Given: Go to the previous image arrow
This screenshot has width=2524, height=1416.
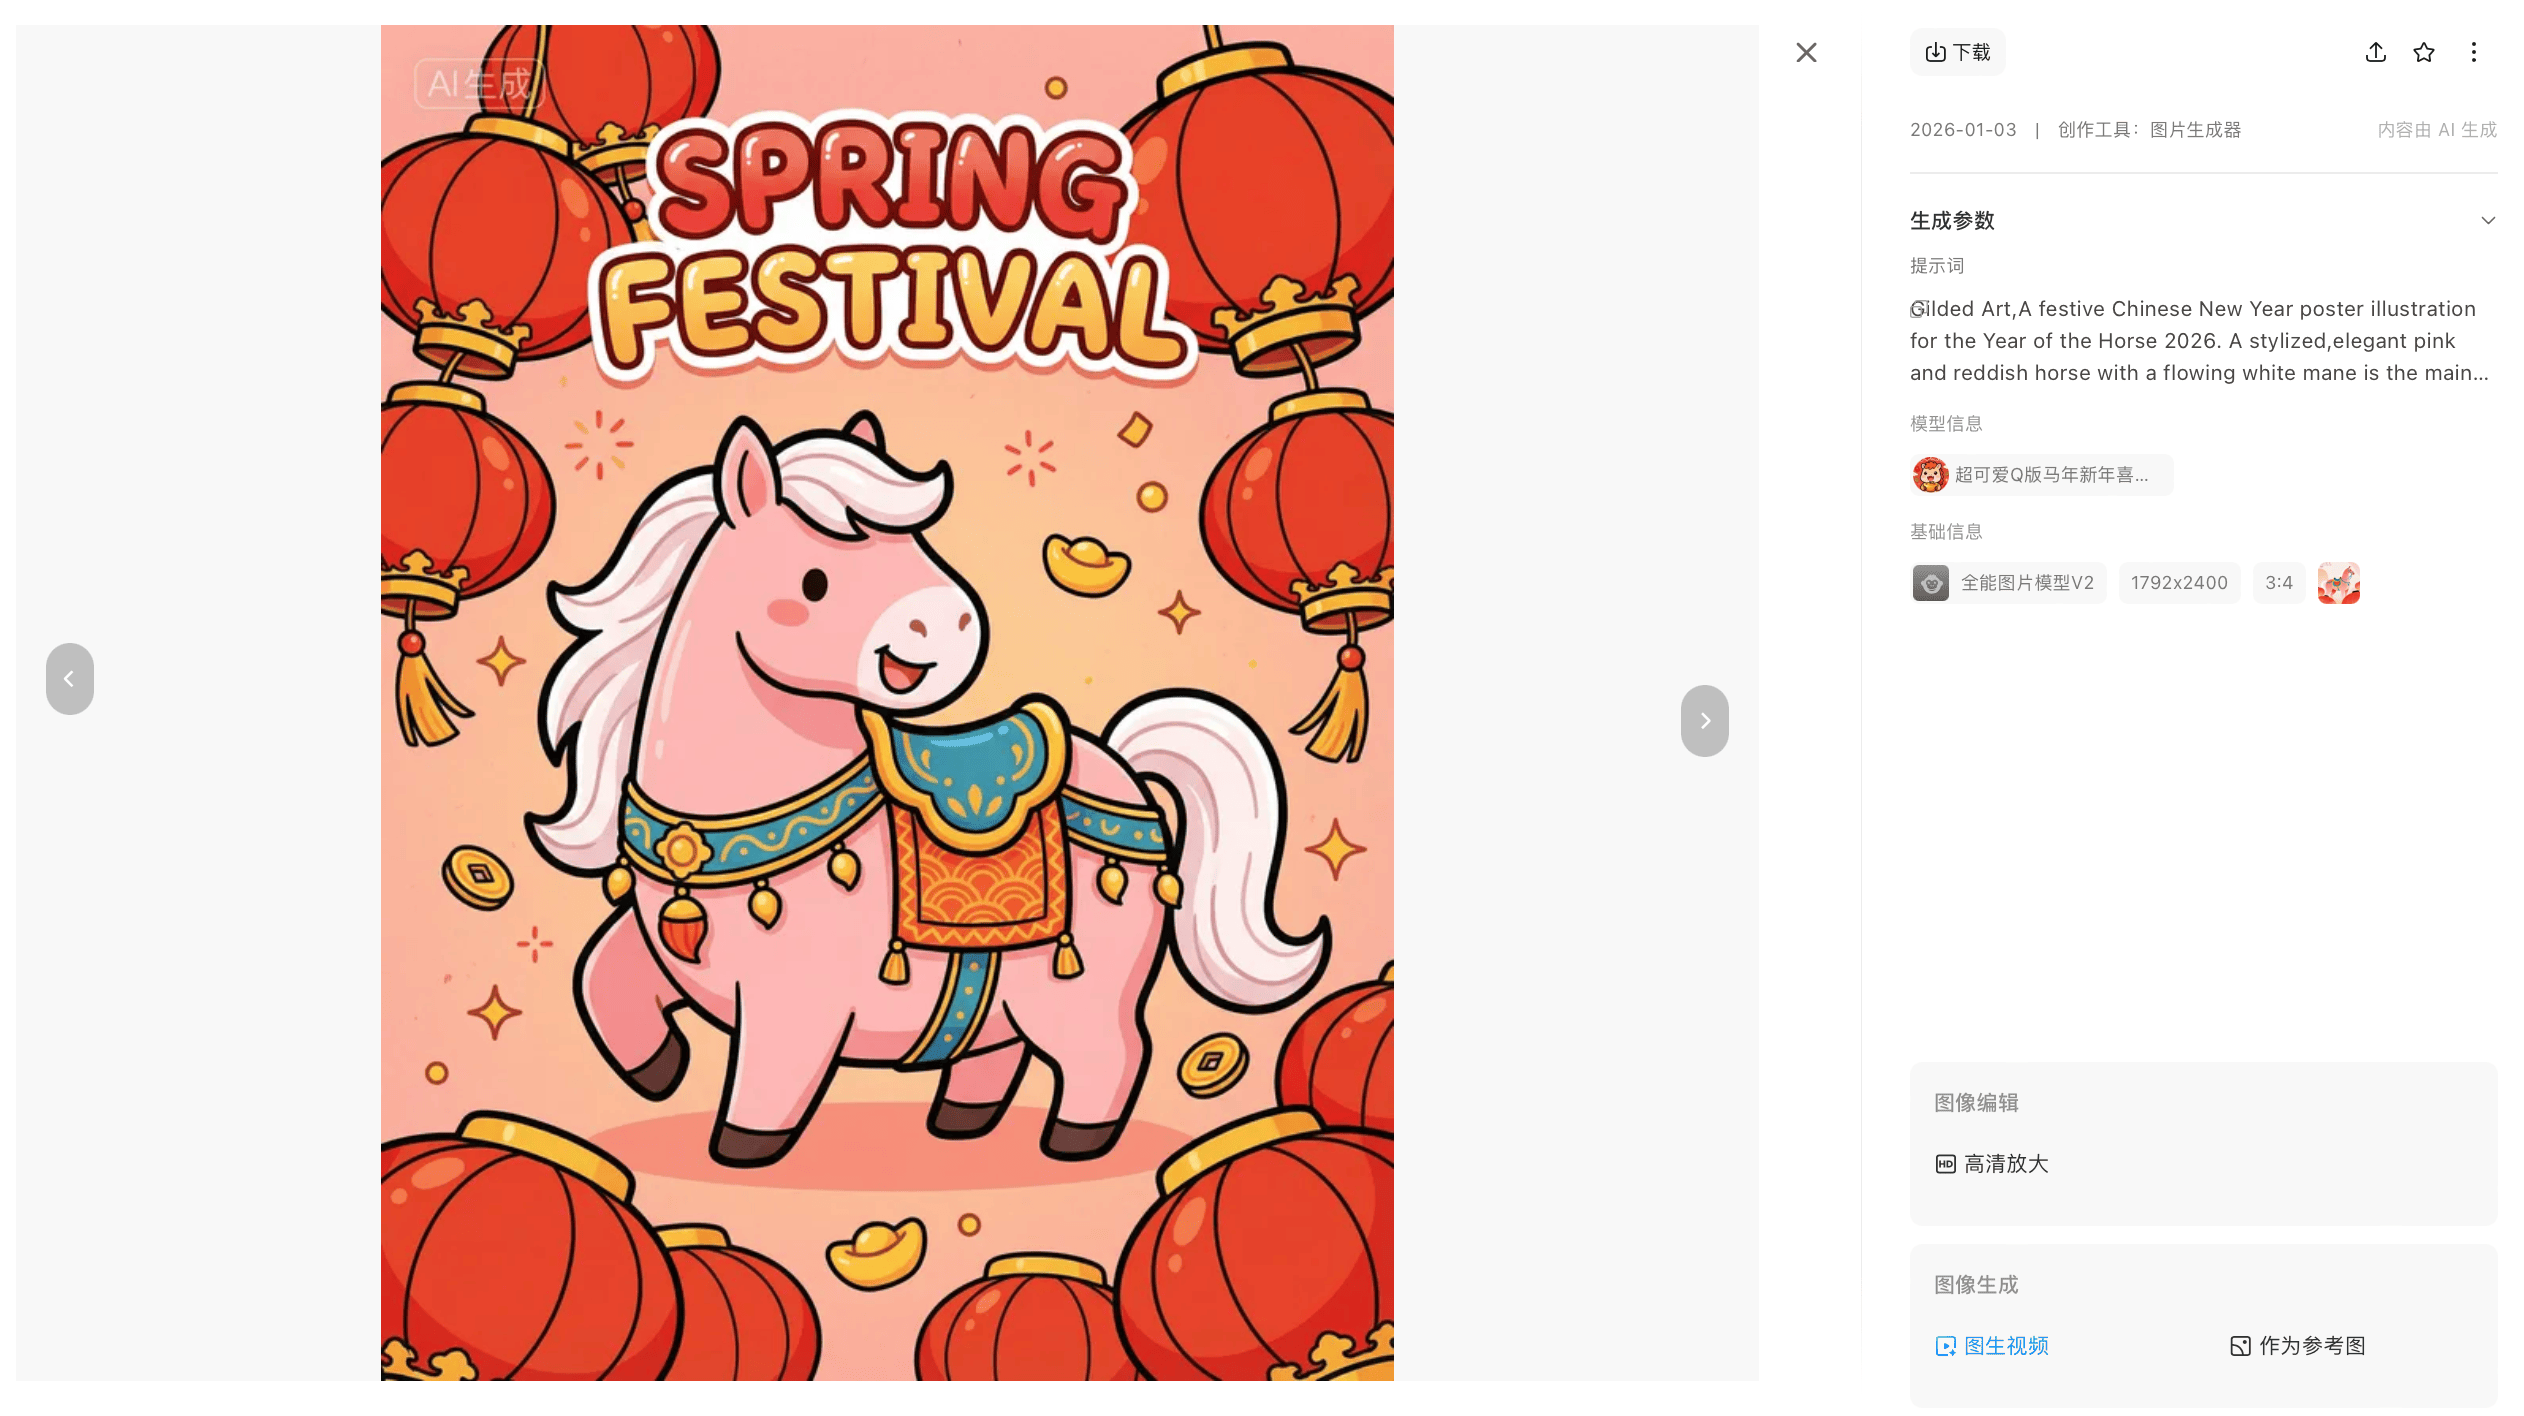Looking at the screenshot, I should pyautogui.click(x=70, y=679).
